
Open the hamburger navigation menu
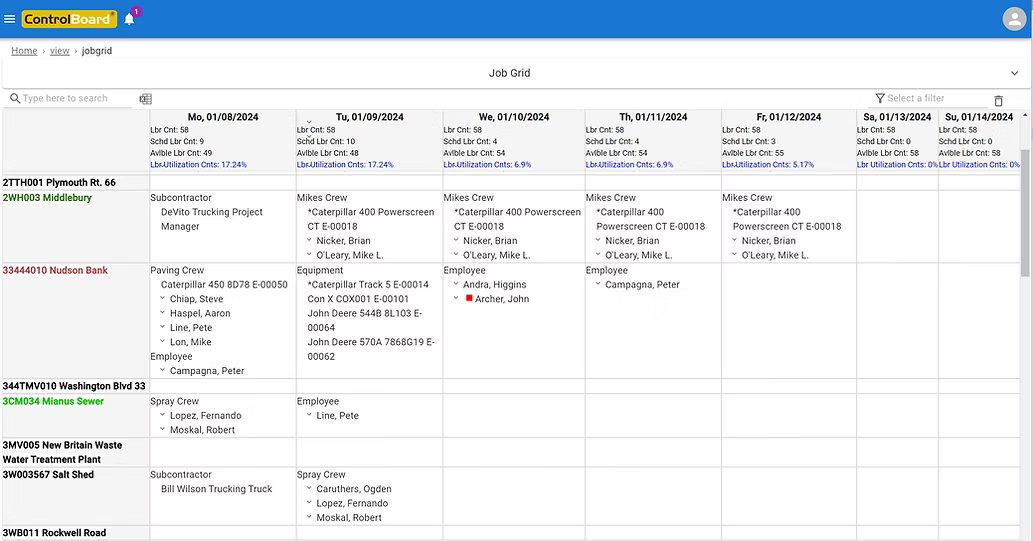click(x=10, y=18)
